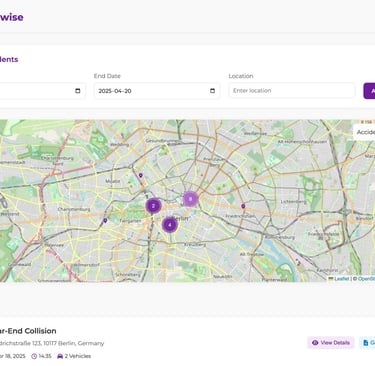The width and height of the screenshot is (375, 366).
Task: Open the start date calendar picker icon
Action: (78, 91)
